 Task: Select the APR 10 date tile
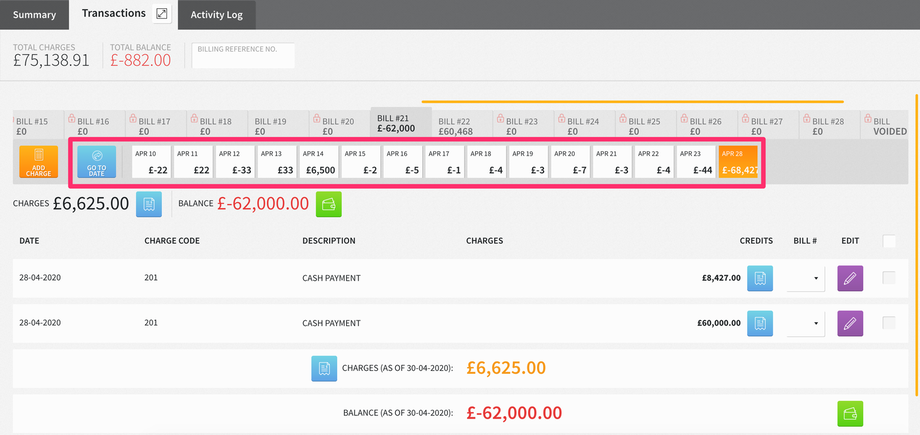click(x=151, y=162)
